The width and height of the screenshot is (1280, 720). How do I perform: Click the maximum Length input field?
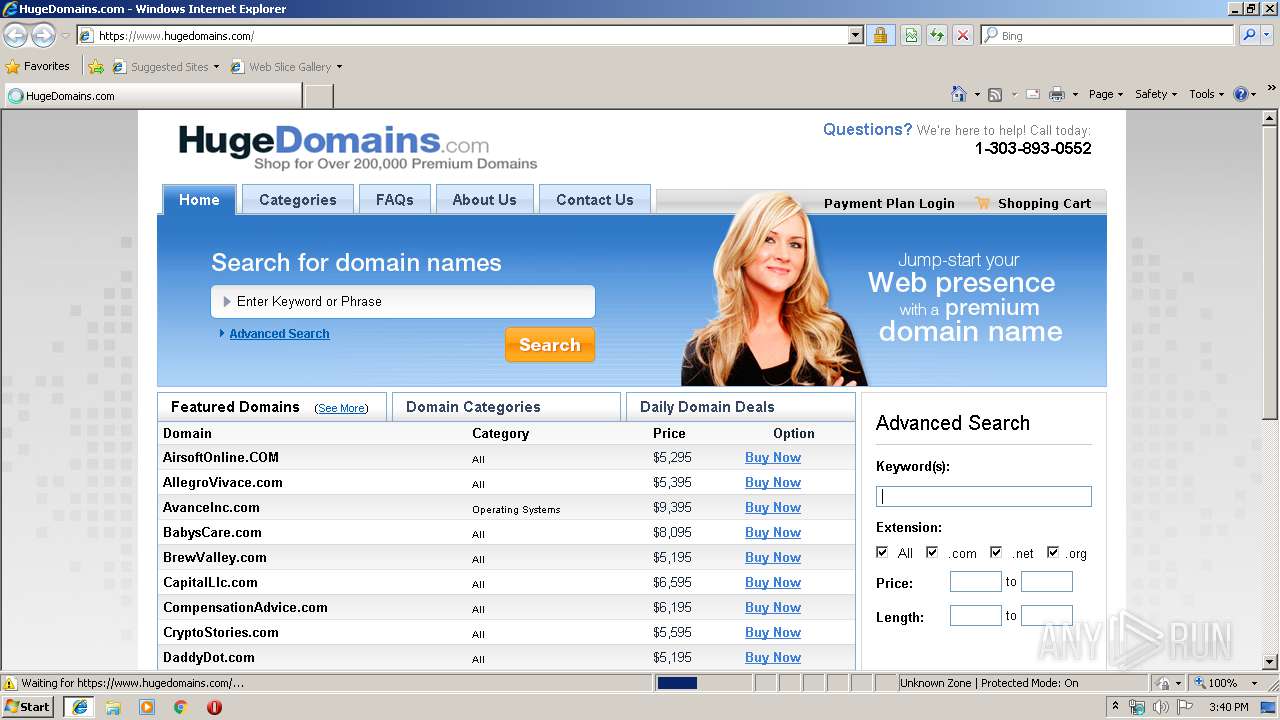pos(1047,615)
